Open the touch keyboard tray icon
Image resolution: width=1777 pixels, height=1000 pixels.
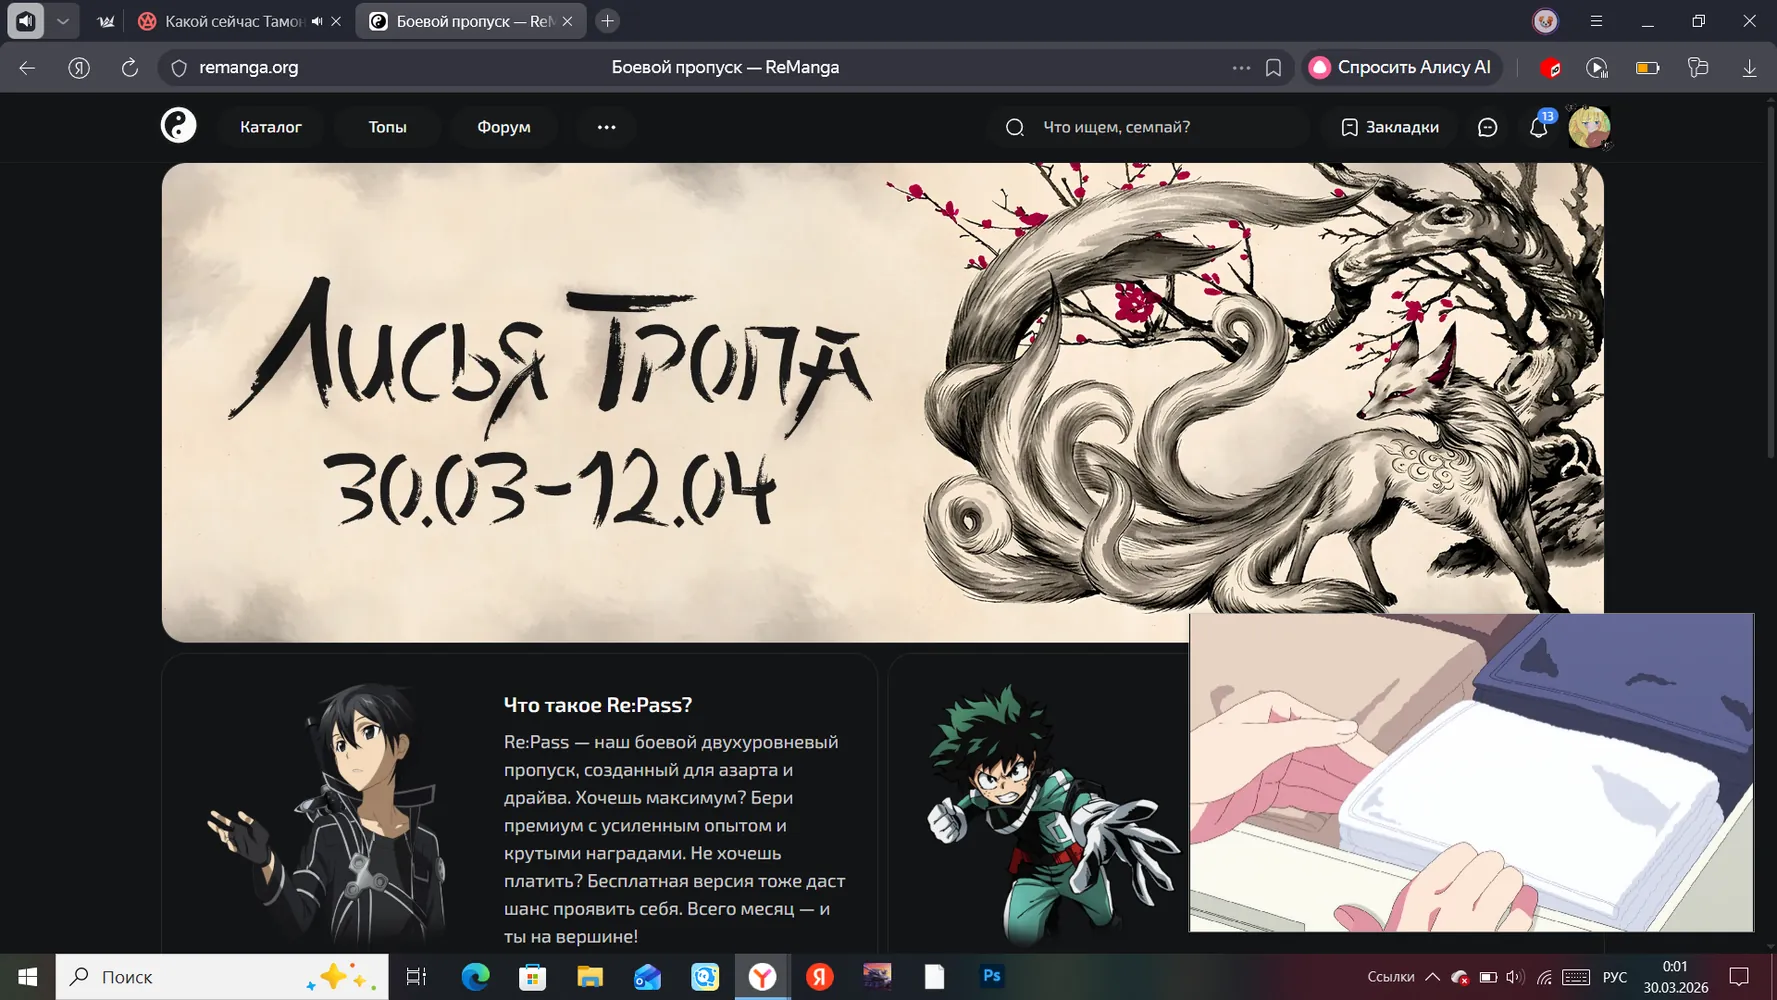pyautogui.click(x=1576, y=977)
